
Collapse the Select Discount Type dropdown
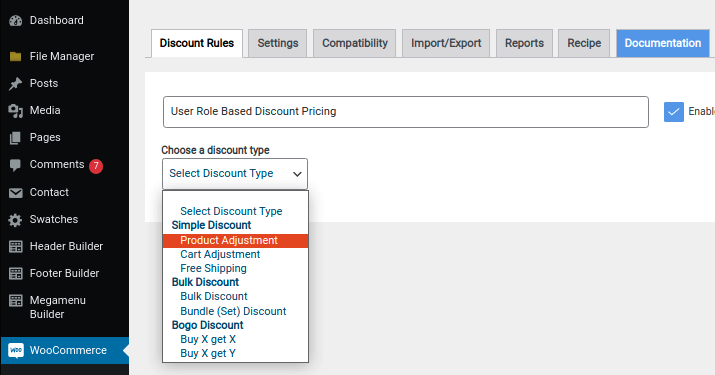[x=235, y=174]
